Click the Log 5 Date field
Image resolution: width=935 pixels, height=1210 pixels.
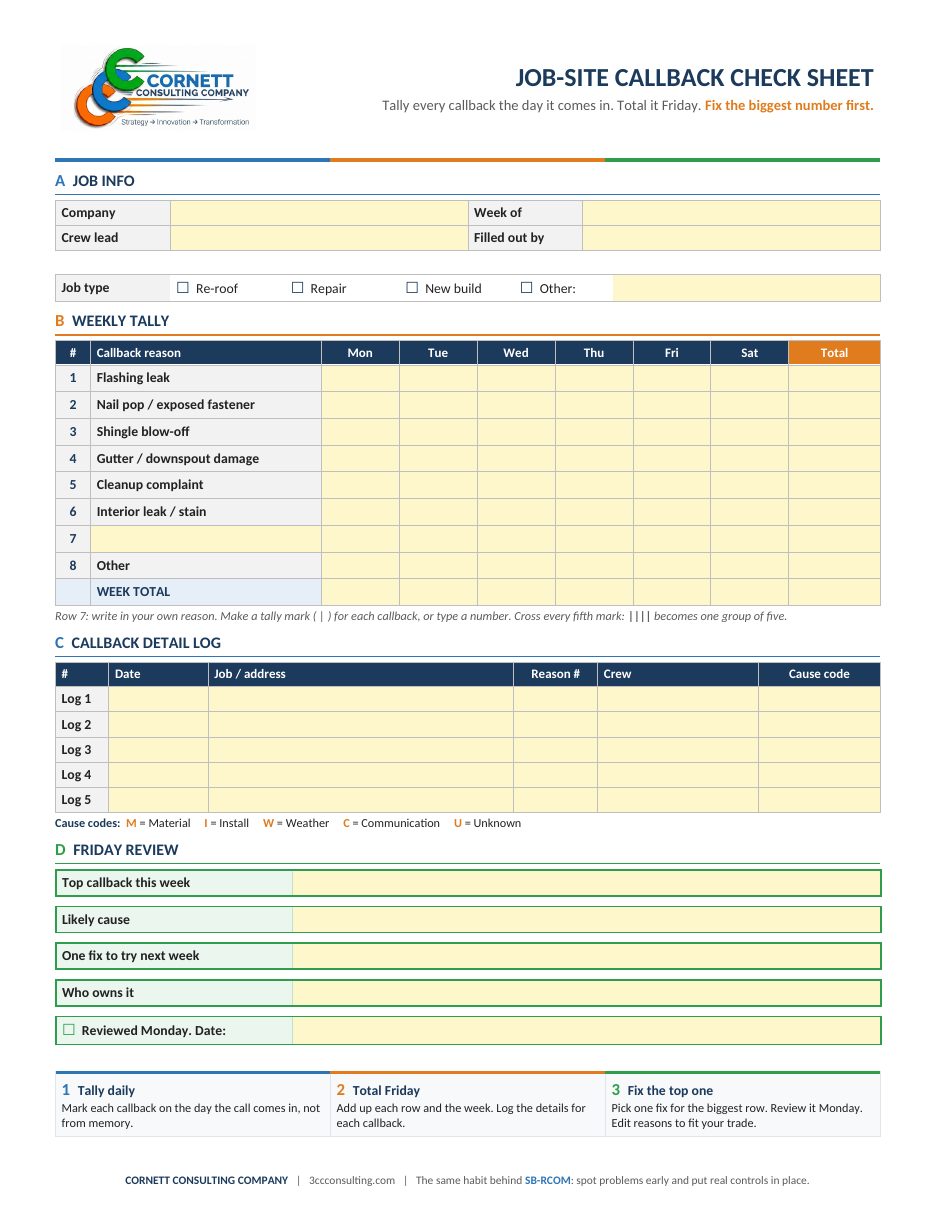(x=158, y=800)
